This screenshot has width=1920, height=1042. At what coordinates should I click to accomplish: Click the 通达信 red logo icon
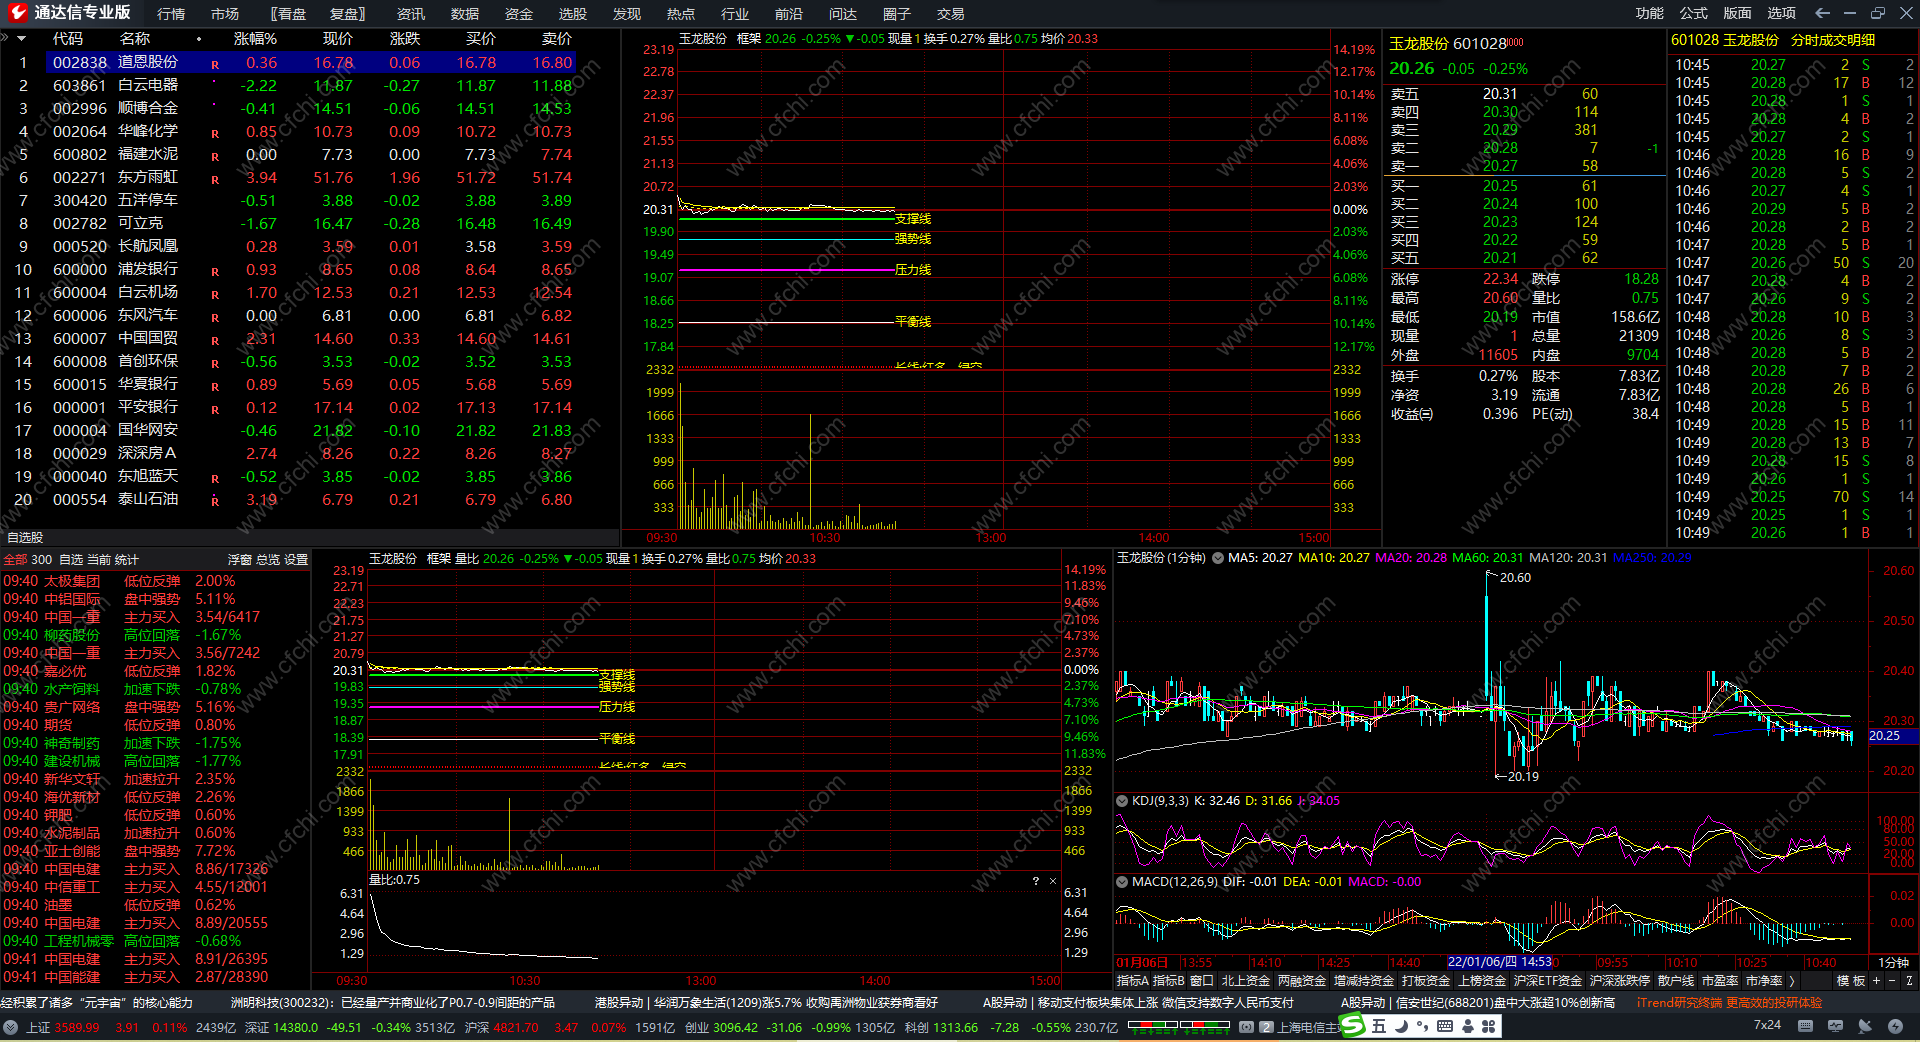click(x=17, y=13)
